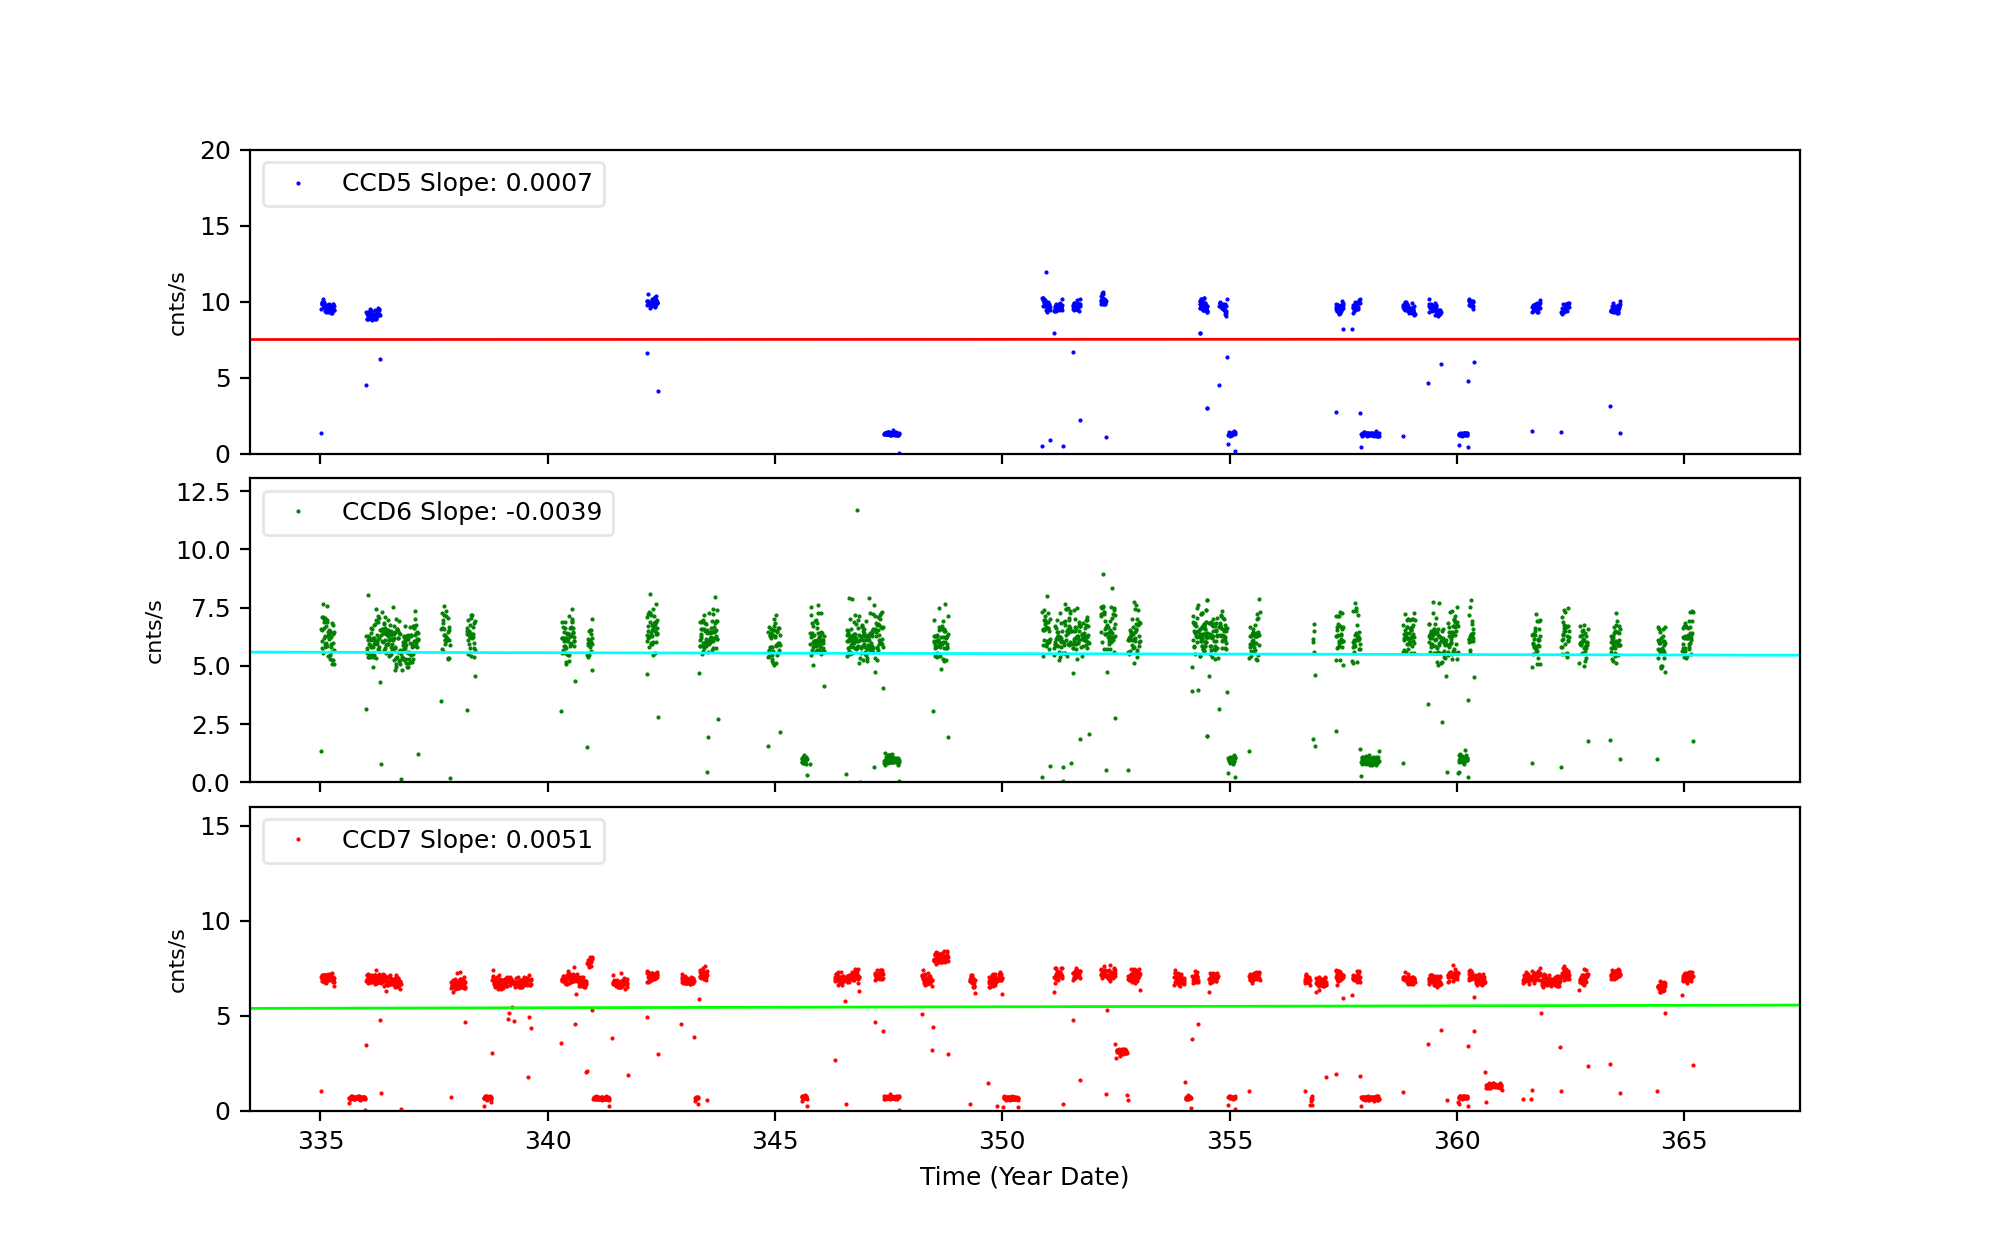Click the cnts/s label of the top plot
Screen dimensions: 2000x1248
[177, 304]
